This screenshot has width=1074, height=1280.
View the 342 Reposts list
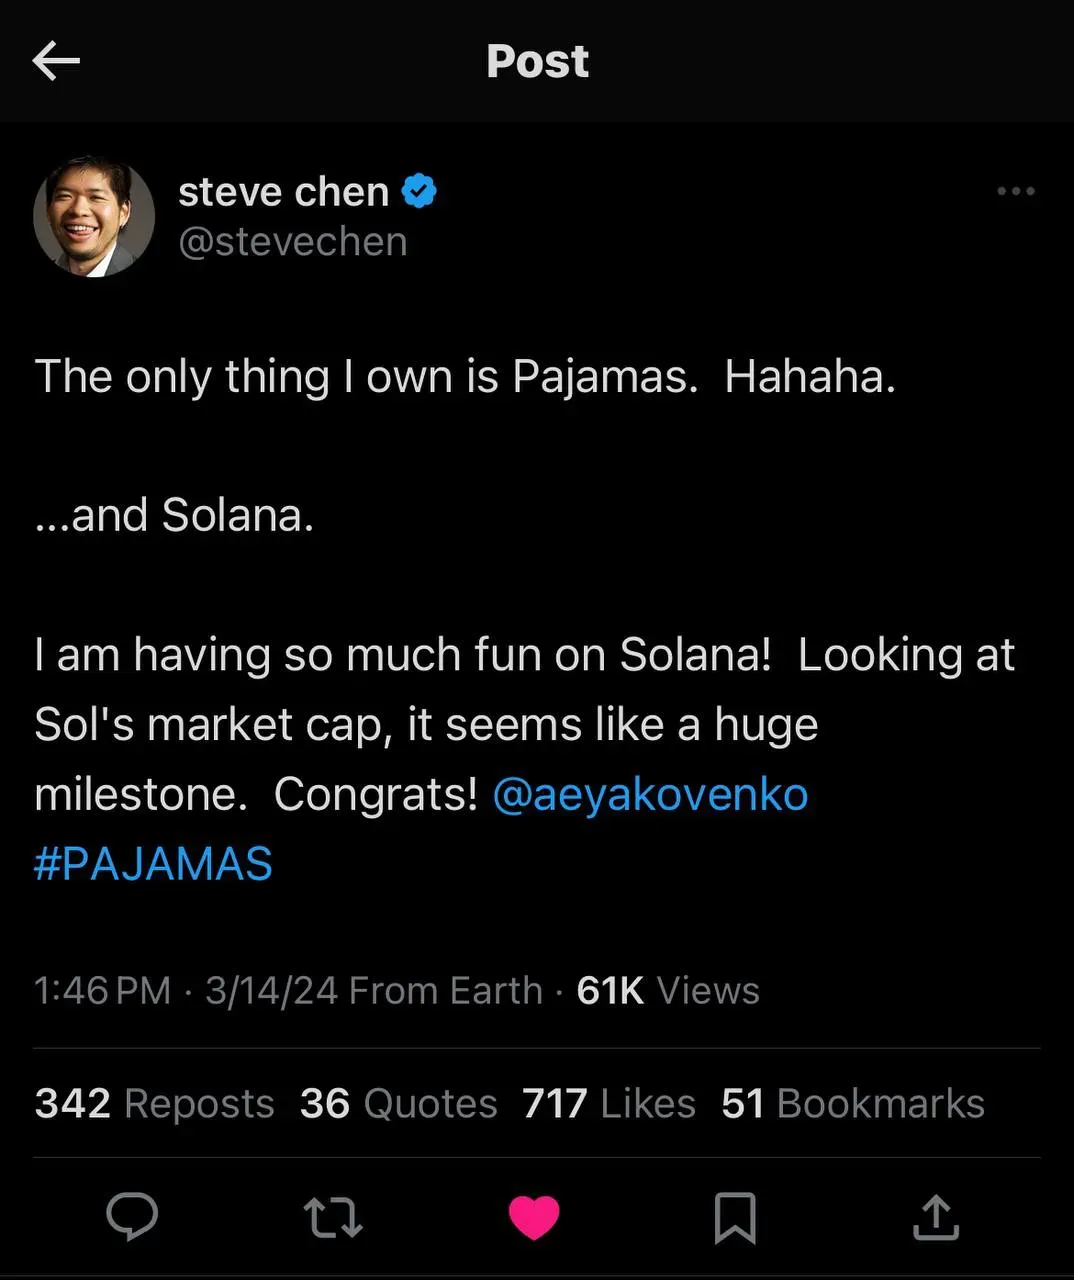click(154, 1104)
